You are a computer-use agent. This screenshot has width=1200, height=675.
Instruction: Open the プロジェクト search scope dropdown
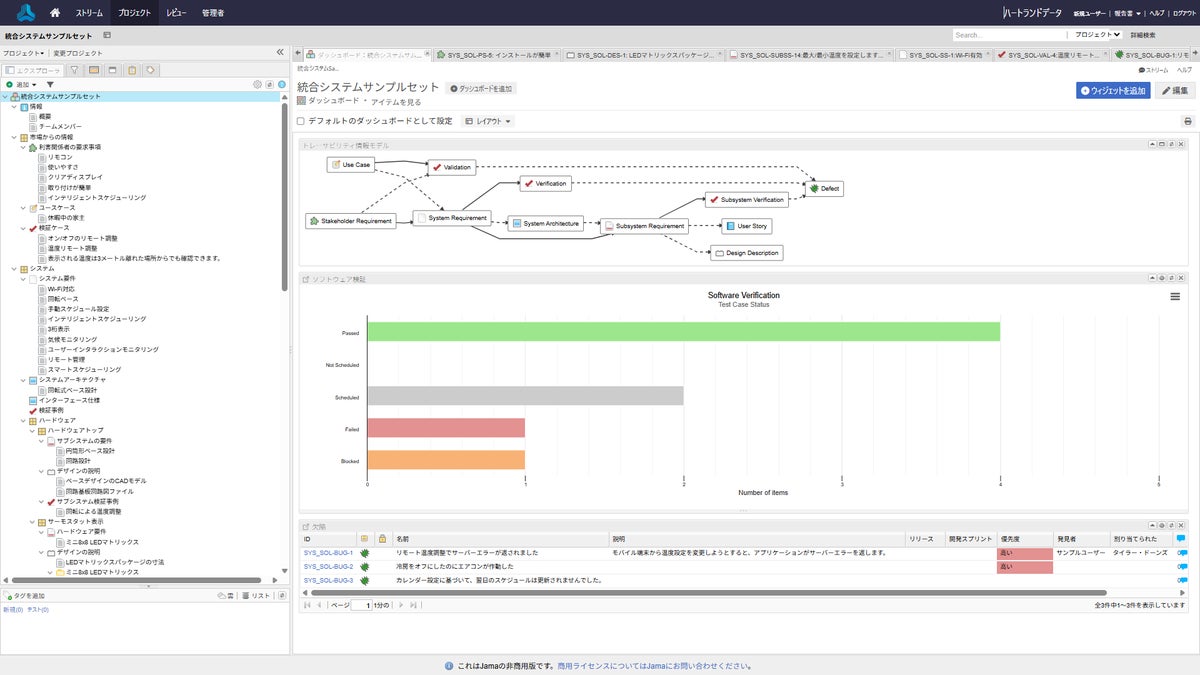[1097, 35]
